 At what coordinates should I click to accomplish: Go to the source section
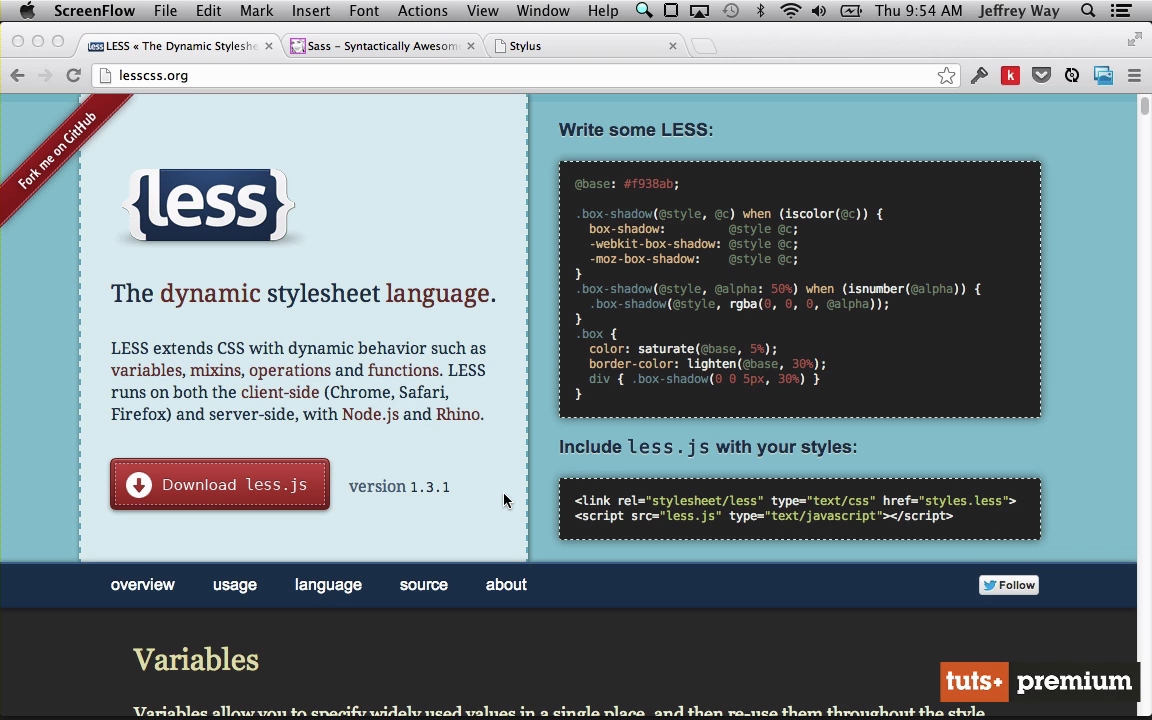click(x=423, y=585)
